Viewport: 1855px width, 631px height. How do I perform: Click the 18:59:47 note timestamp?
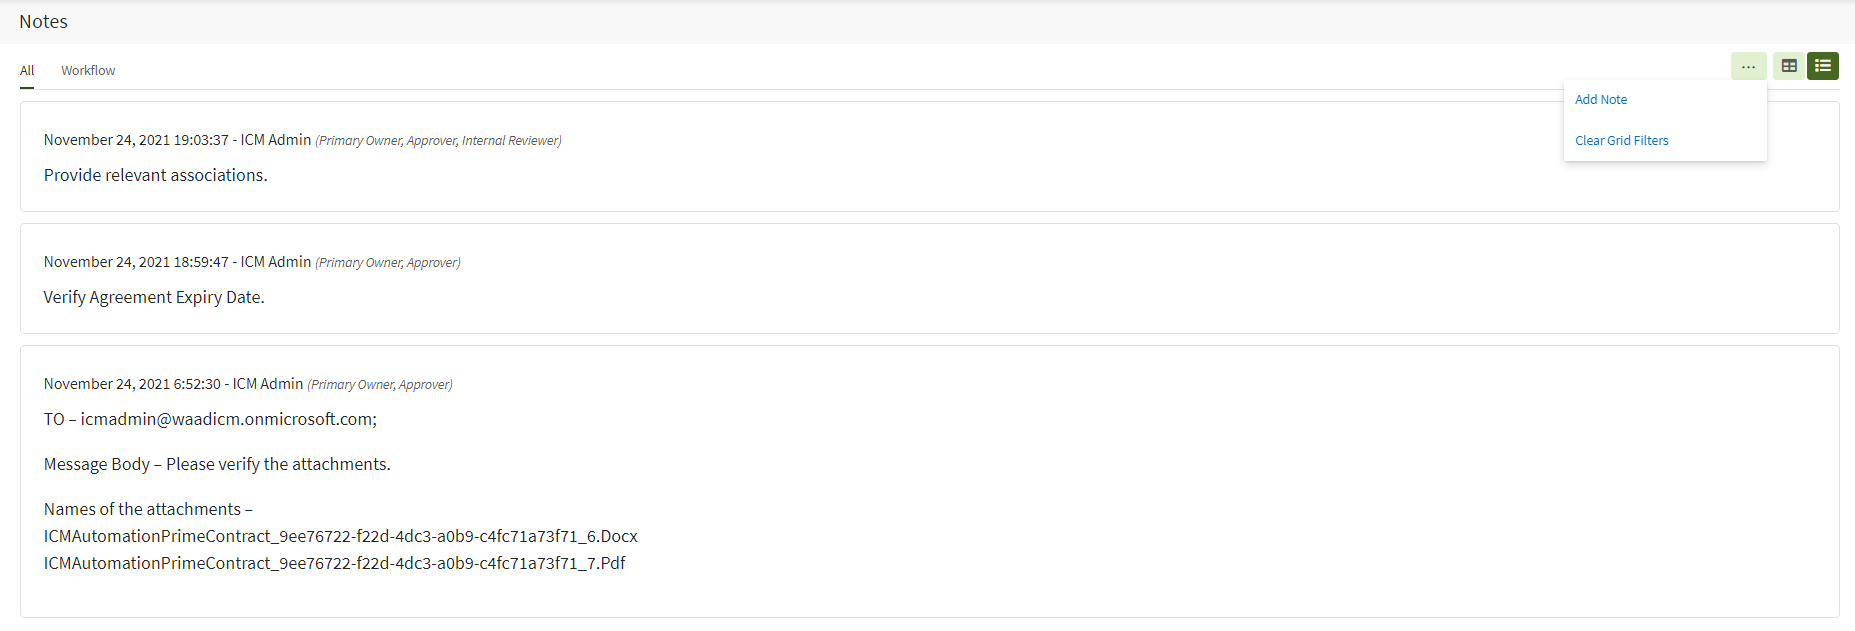click(x=136, y=262)
